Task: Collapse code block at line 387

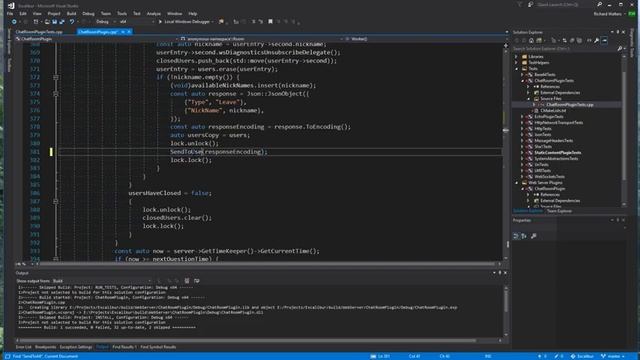Action: (x=56, y=201)
